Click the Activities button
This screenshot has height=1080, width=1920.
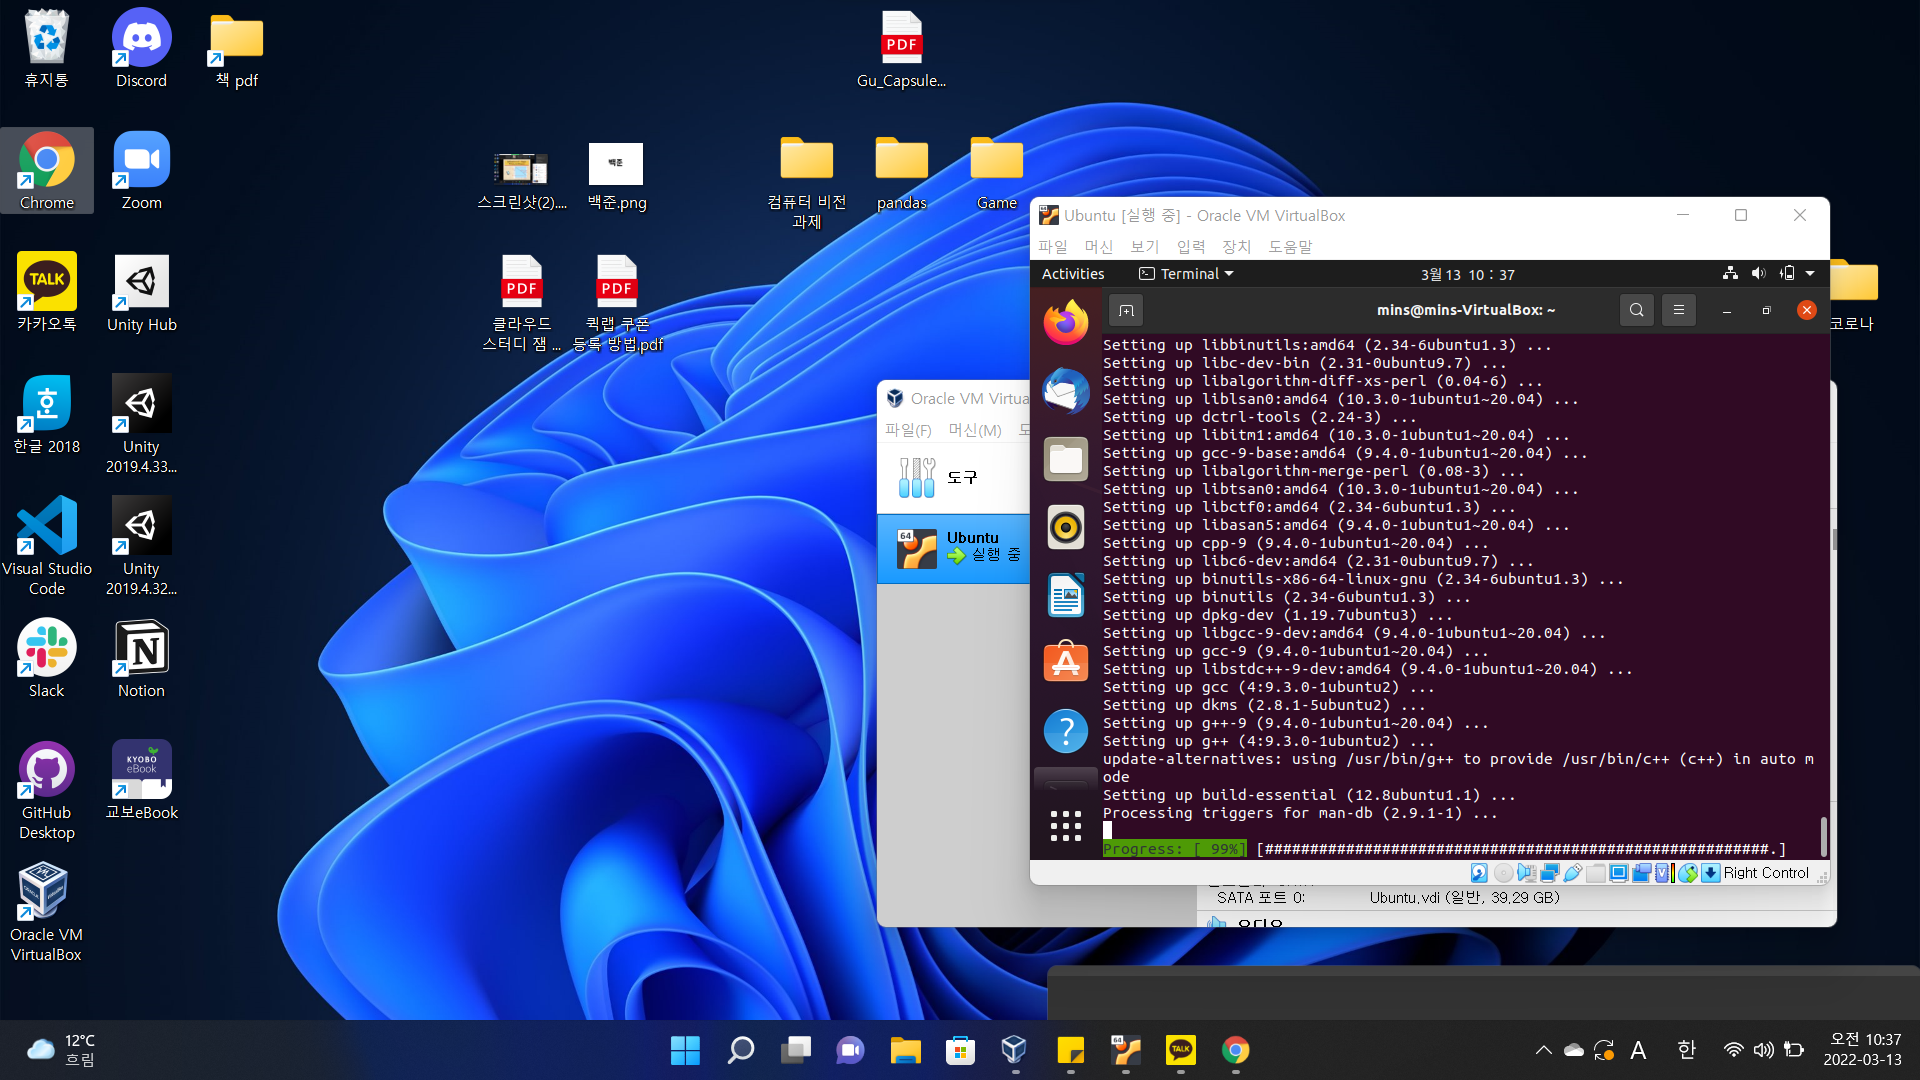(x=1073, y=274)
